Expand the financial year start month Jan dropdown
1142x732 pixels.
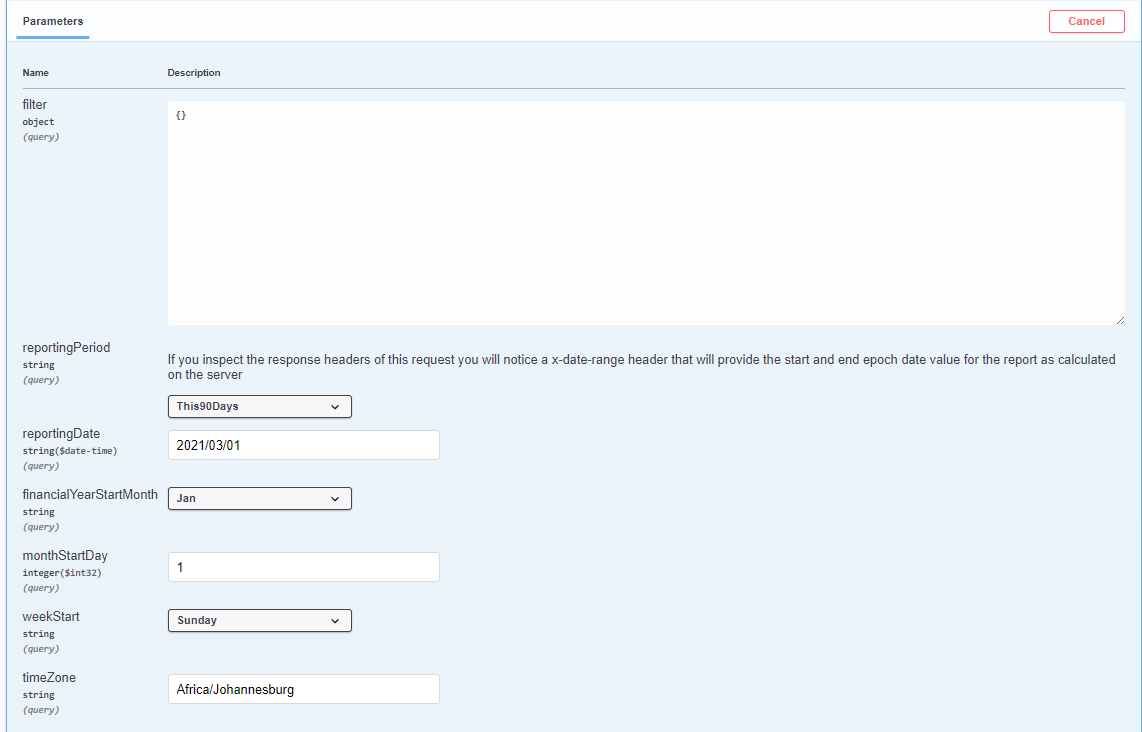(x=259, y=498)
